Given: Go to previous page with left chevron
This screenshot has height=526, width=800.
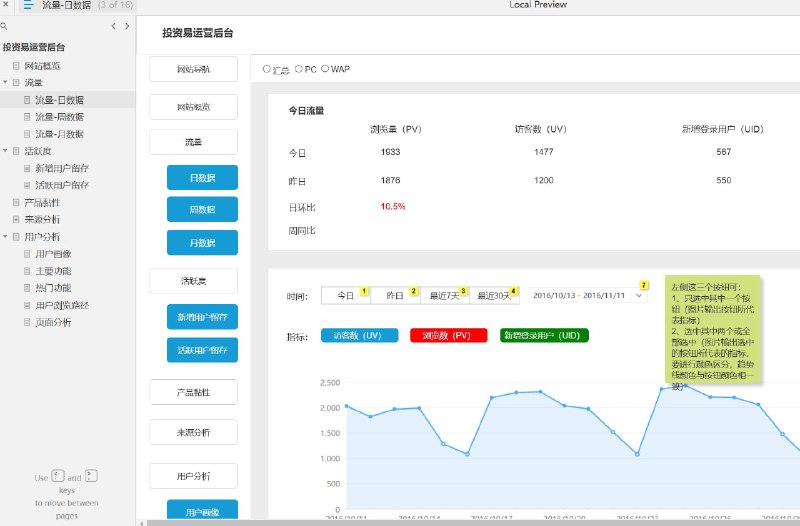Looking at the screenshot, I should [113, 26].
